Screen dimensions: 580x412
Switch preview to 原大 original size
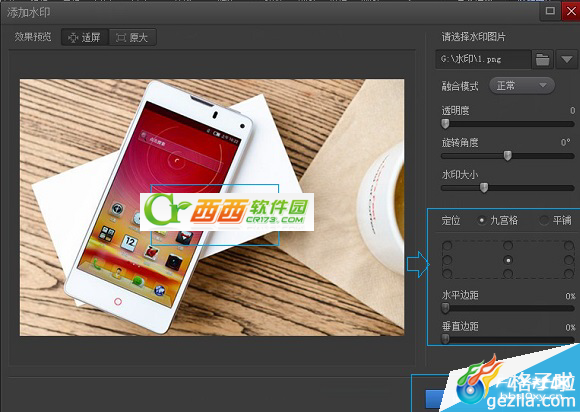click(x=132, y=37)
